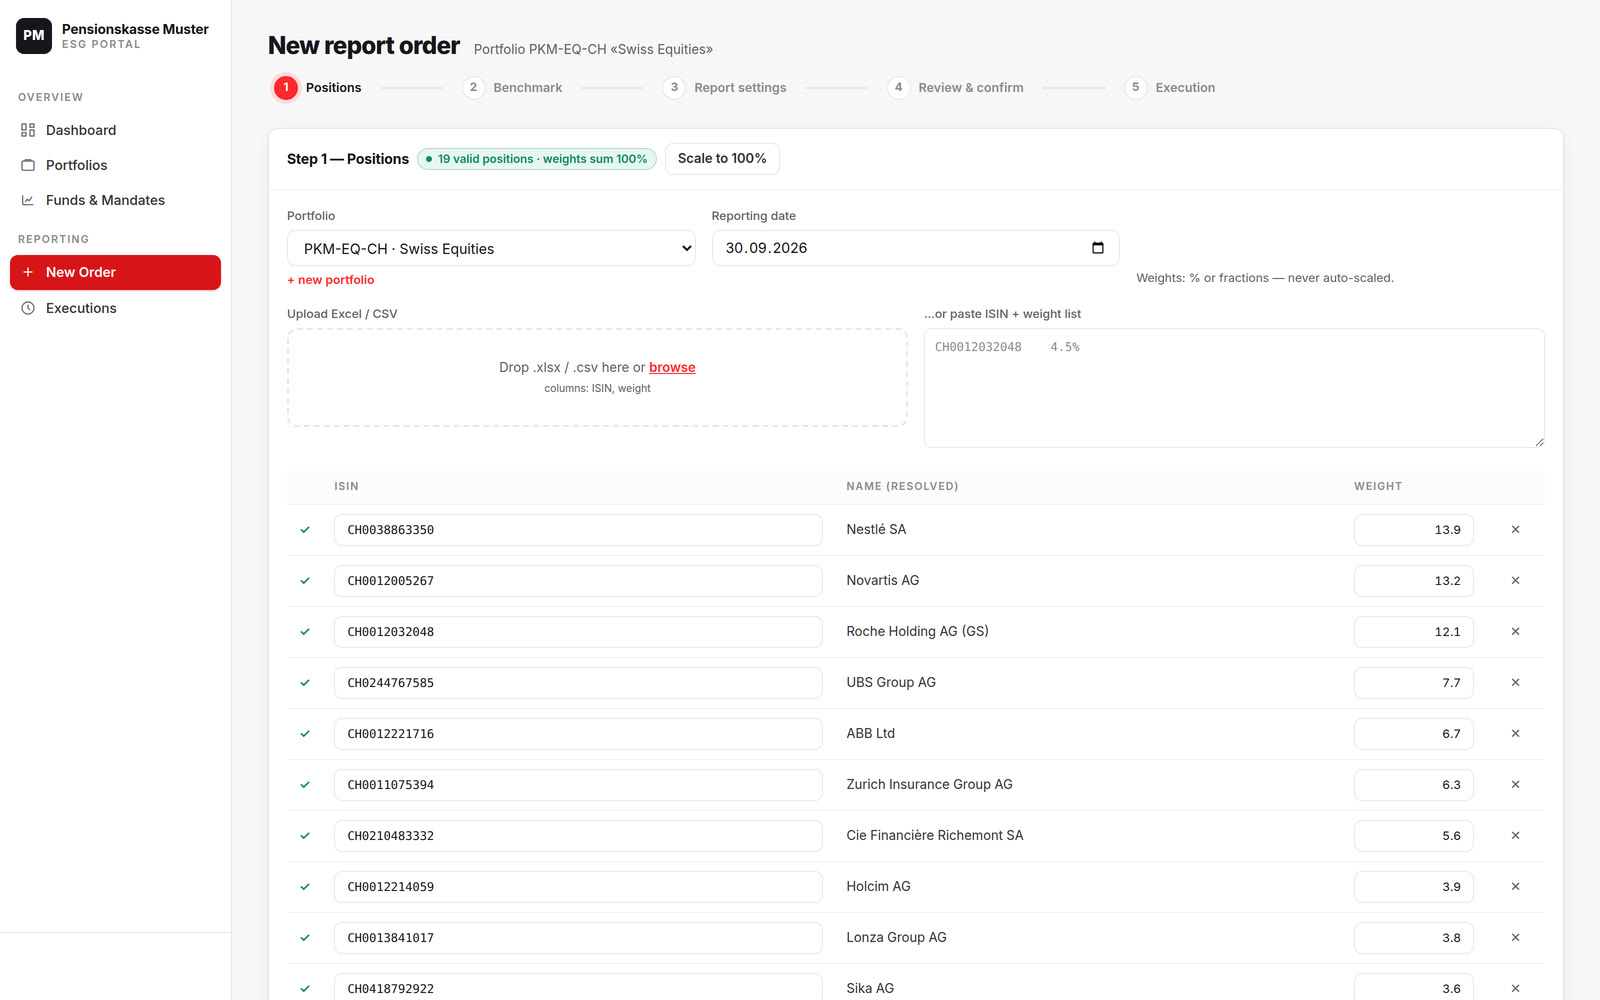Go to step 2 Benchmark
Screen dimensions: 1600x1000
(512, 88)
